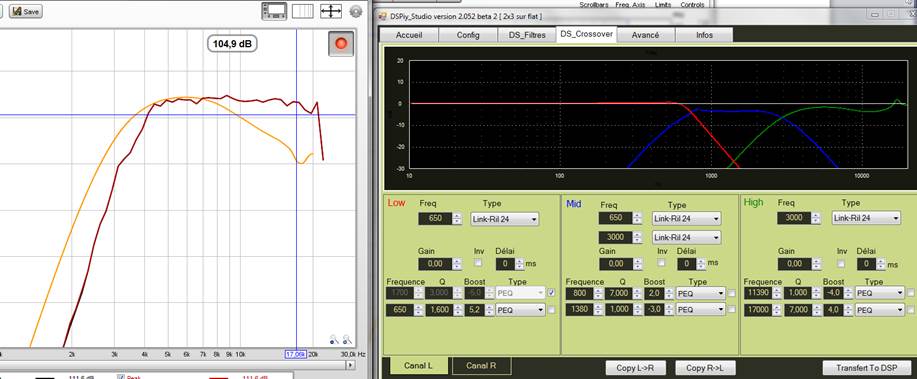Open the Infos tab
The image size is (917, 379).
pos(704,35)
